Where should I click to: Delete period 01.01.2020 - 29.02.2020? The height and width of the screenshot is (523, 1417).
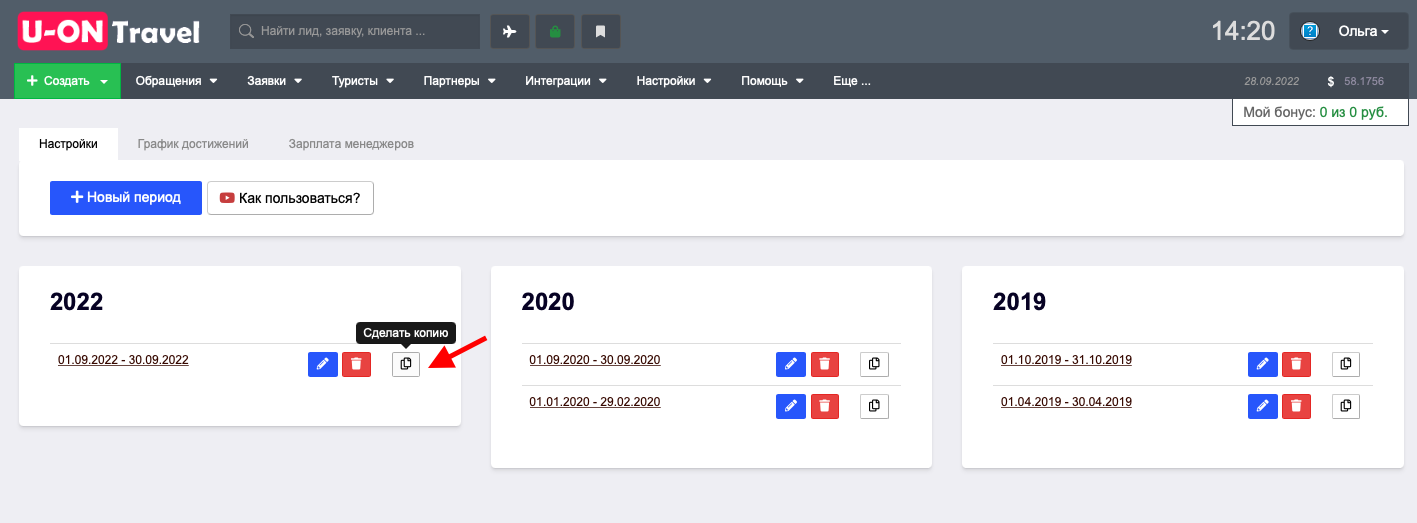coord(825,405)
